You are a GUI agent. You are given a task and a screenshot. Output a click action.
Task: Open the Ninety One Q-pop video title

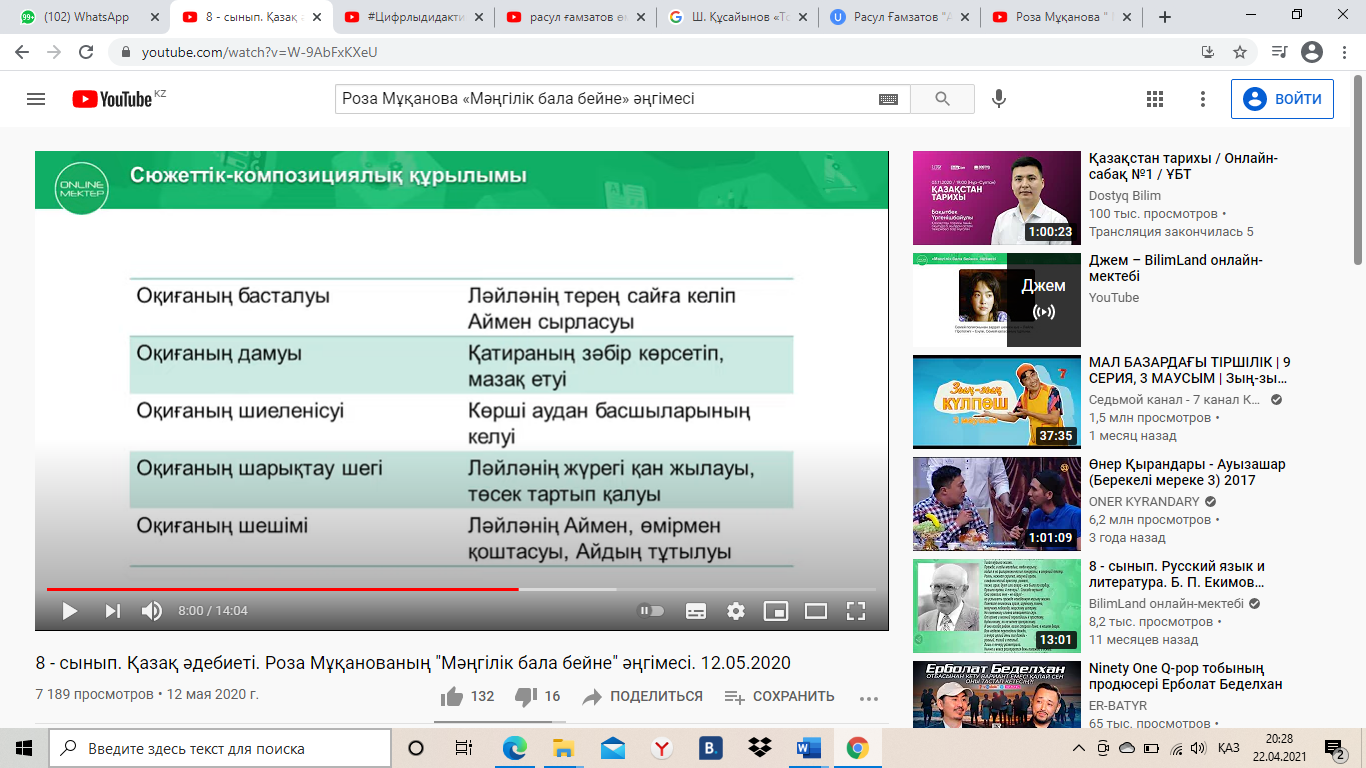coord(1186,676)
